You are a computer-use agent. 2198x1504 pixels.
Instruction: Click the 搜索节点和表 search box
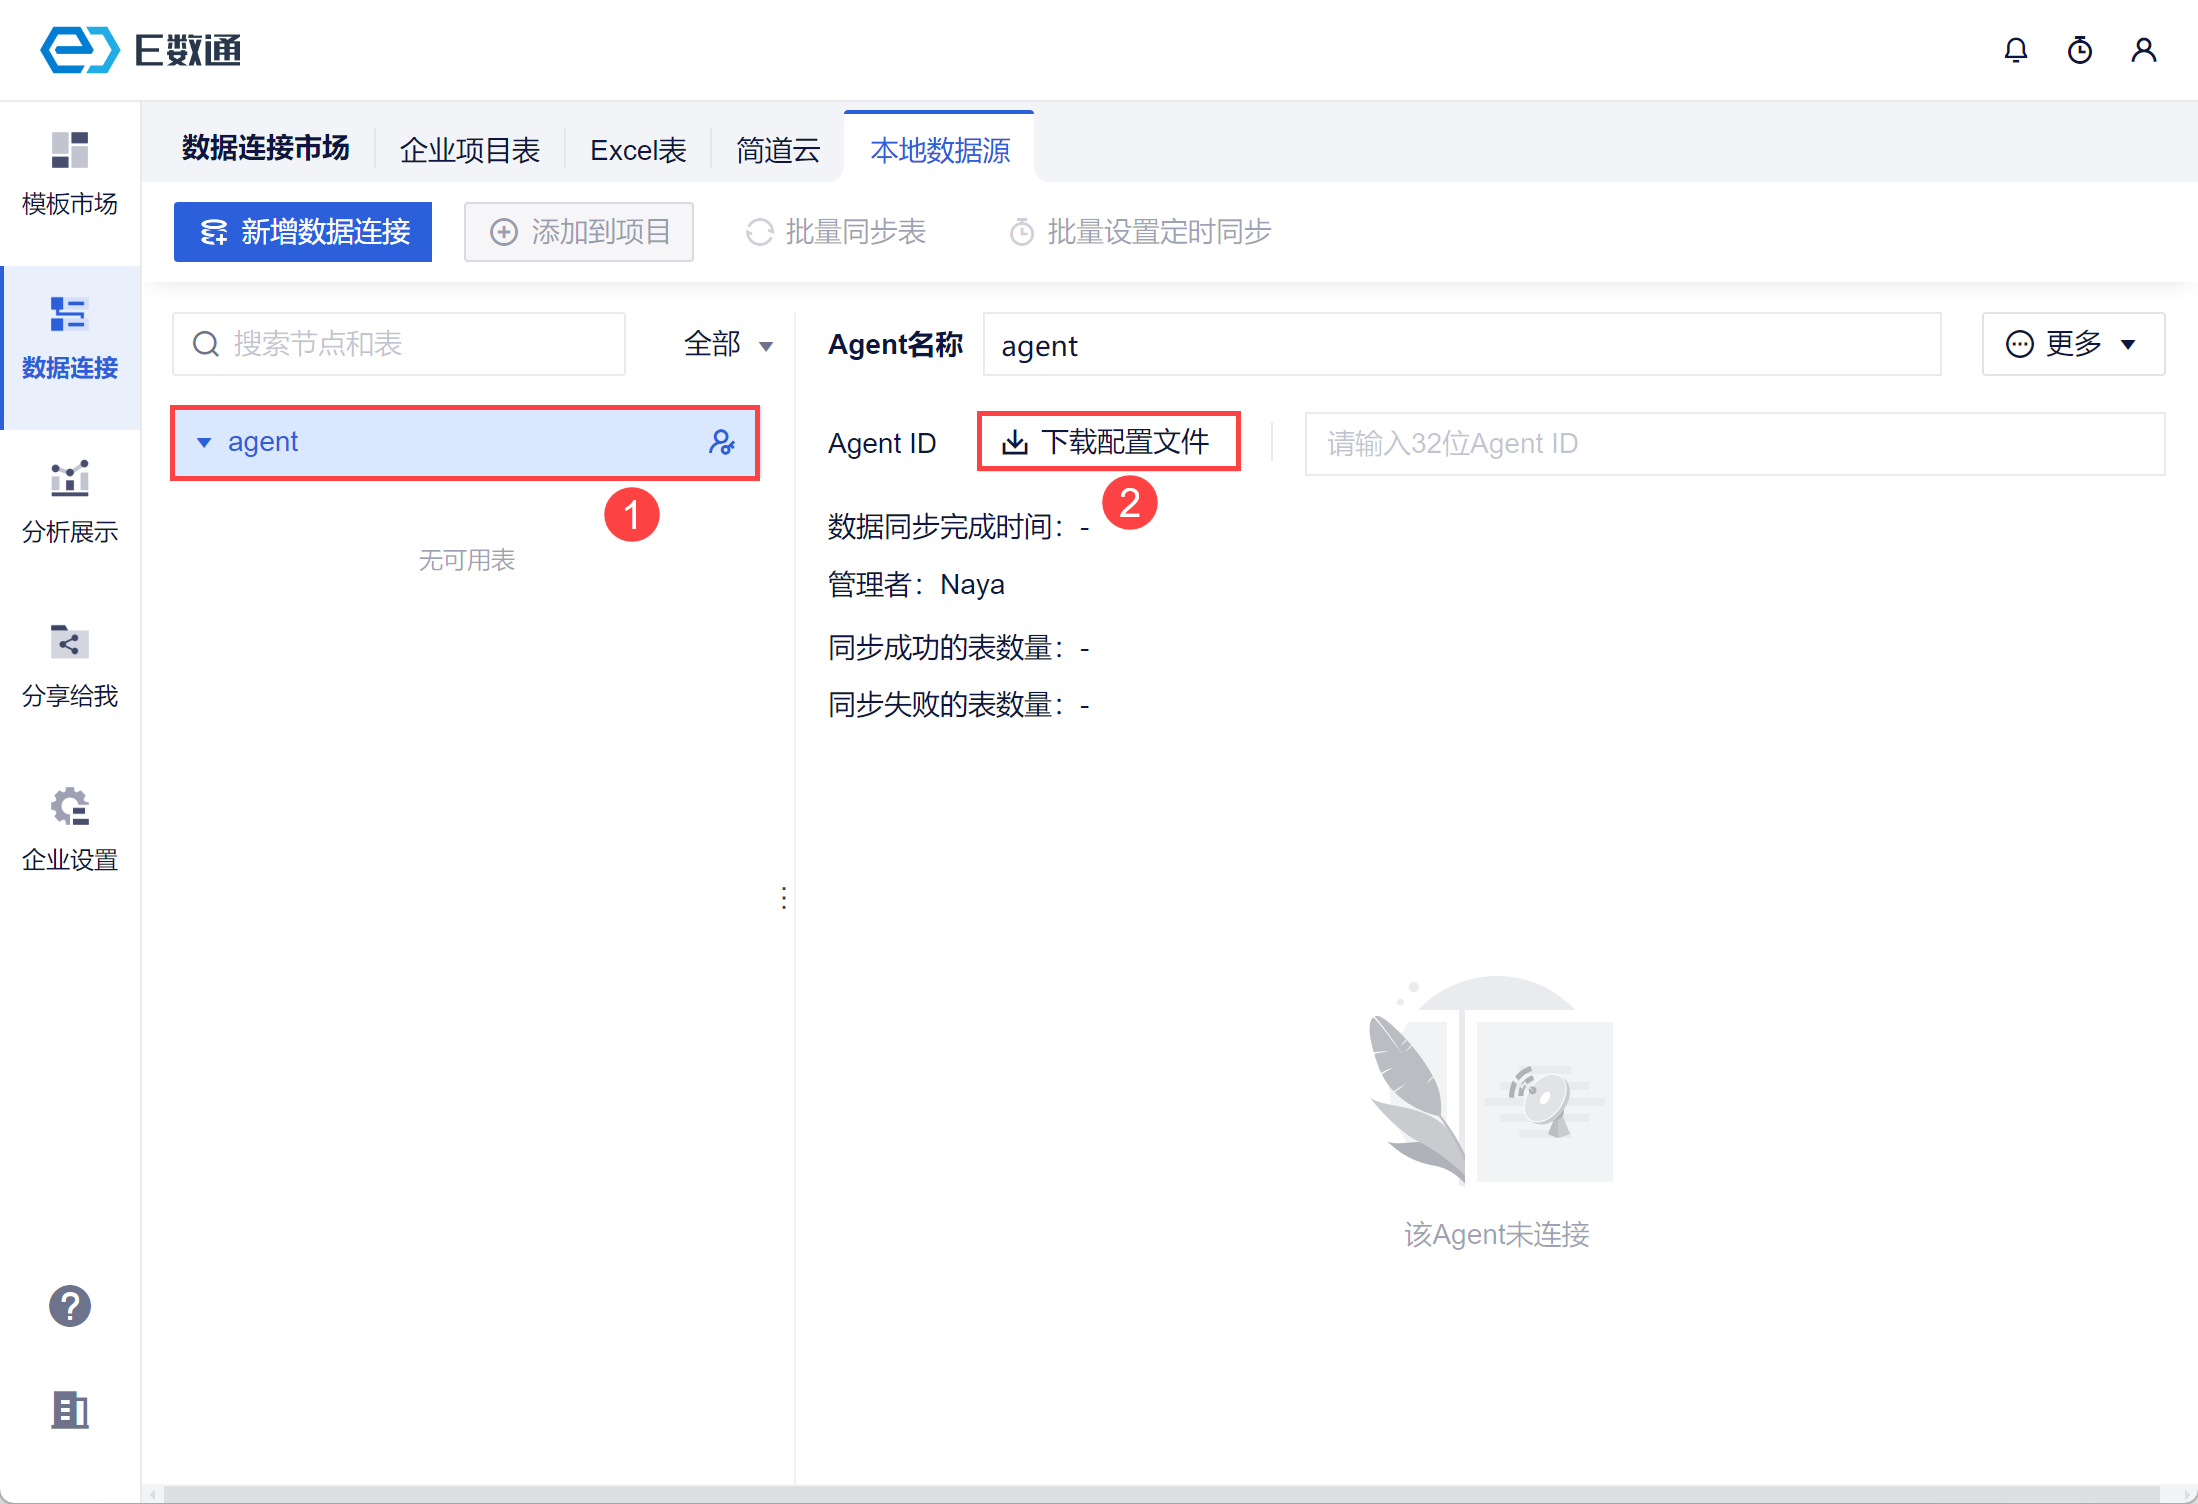(x=400, y=345)
